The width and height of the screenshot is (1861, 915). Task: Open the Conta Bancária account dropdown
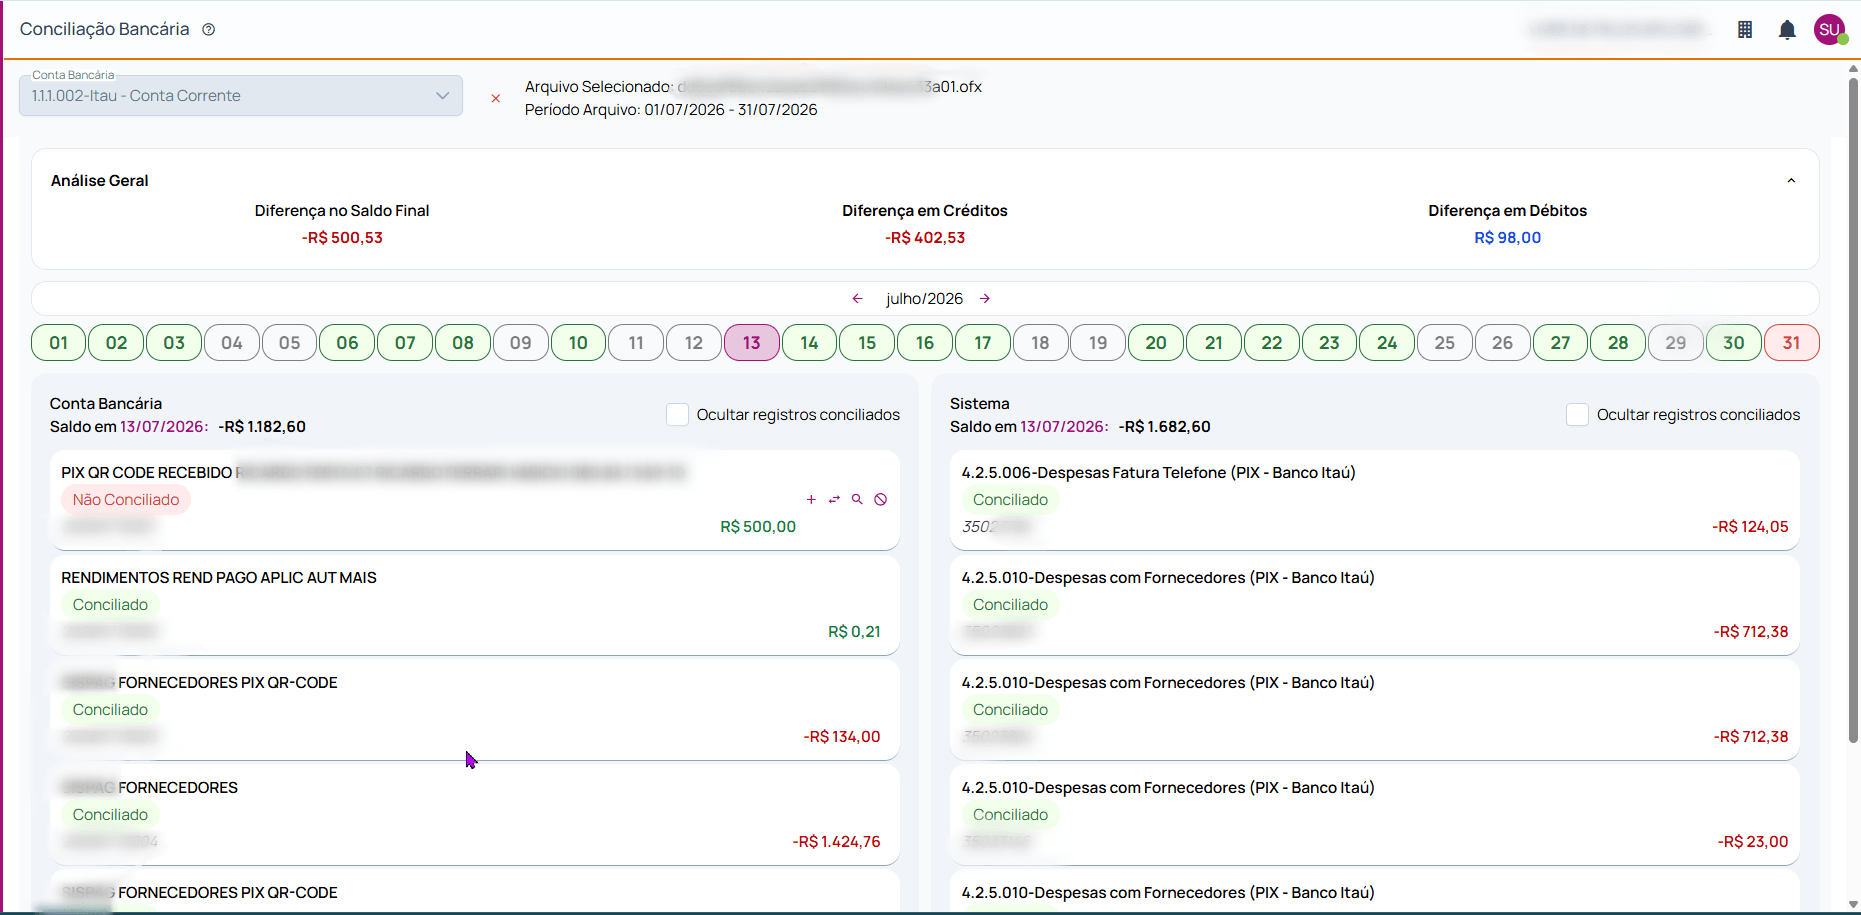241,96
